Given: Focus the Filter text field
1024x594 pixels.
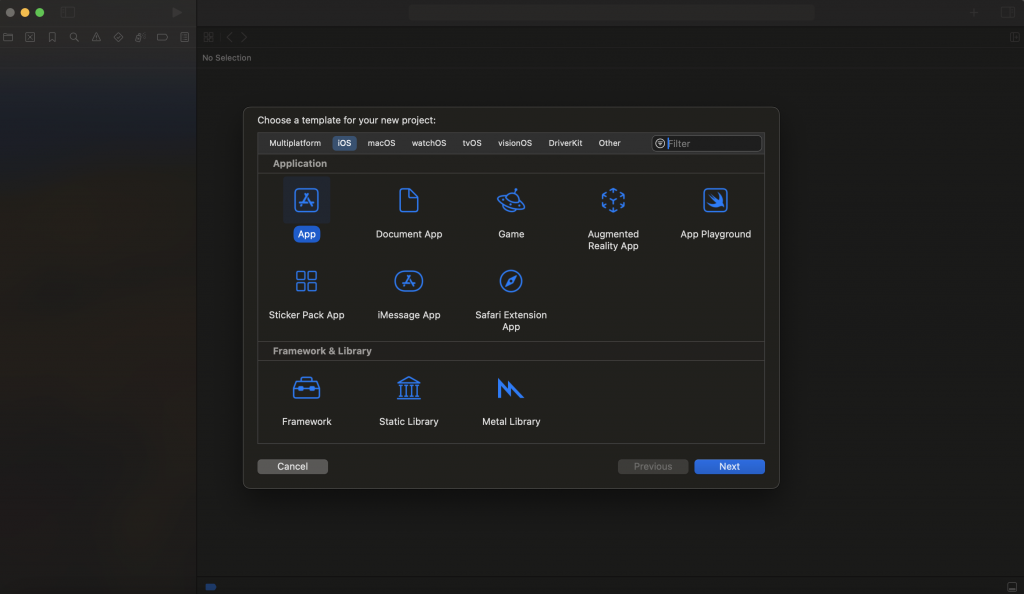Looking at the screenshot, I should coord(707,144).
